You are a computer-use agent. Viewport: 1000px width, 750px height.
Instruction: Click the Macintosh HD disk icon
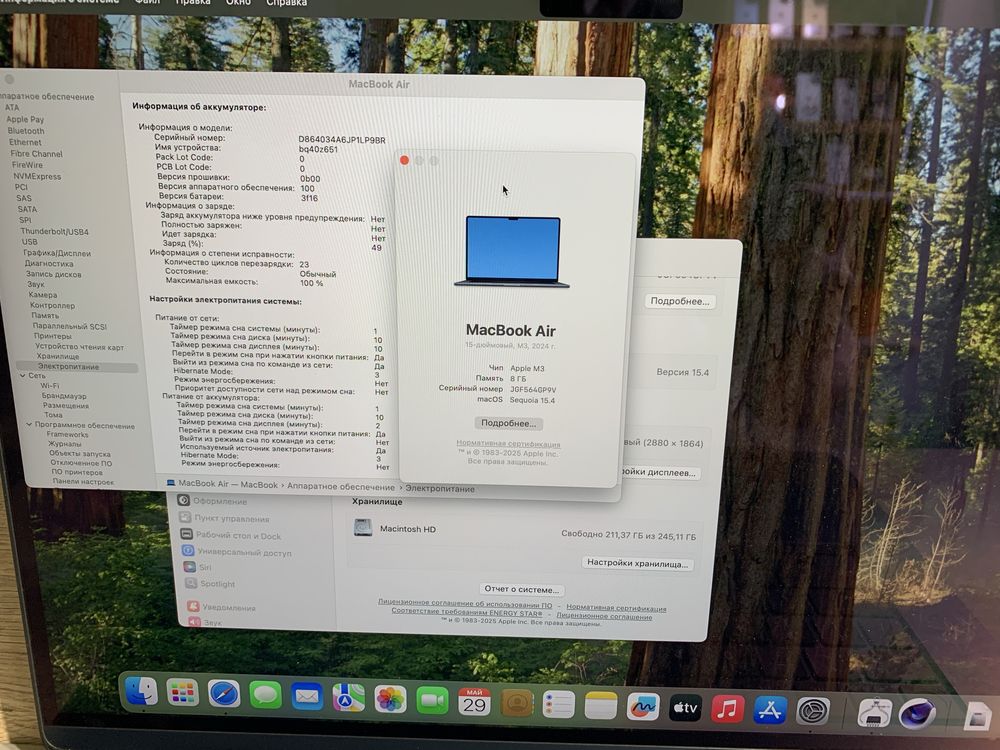pos(363,528)
